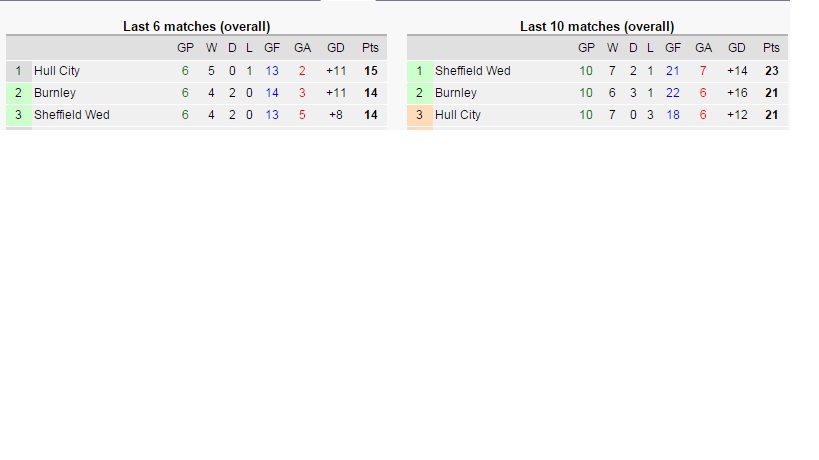This screenshot has height=460, width=819.
Task: Click the Last 6 matches (overall) heading
Action: point(196,26)
